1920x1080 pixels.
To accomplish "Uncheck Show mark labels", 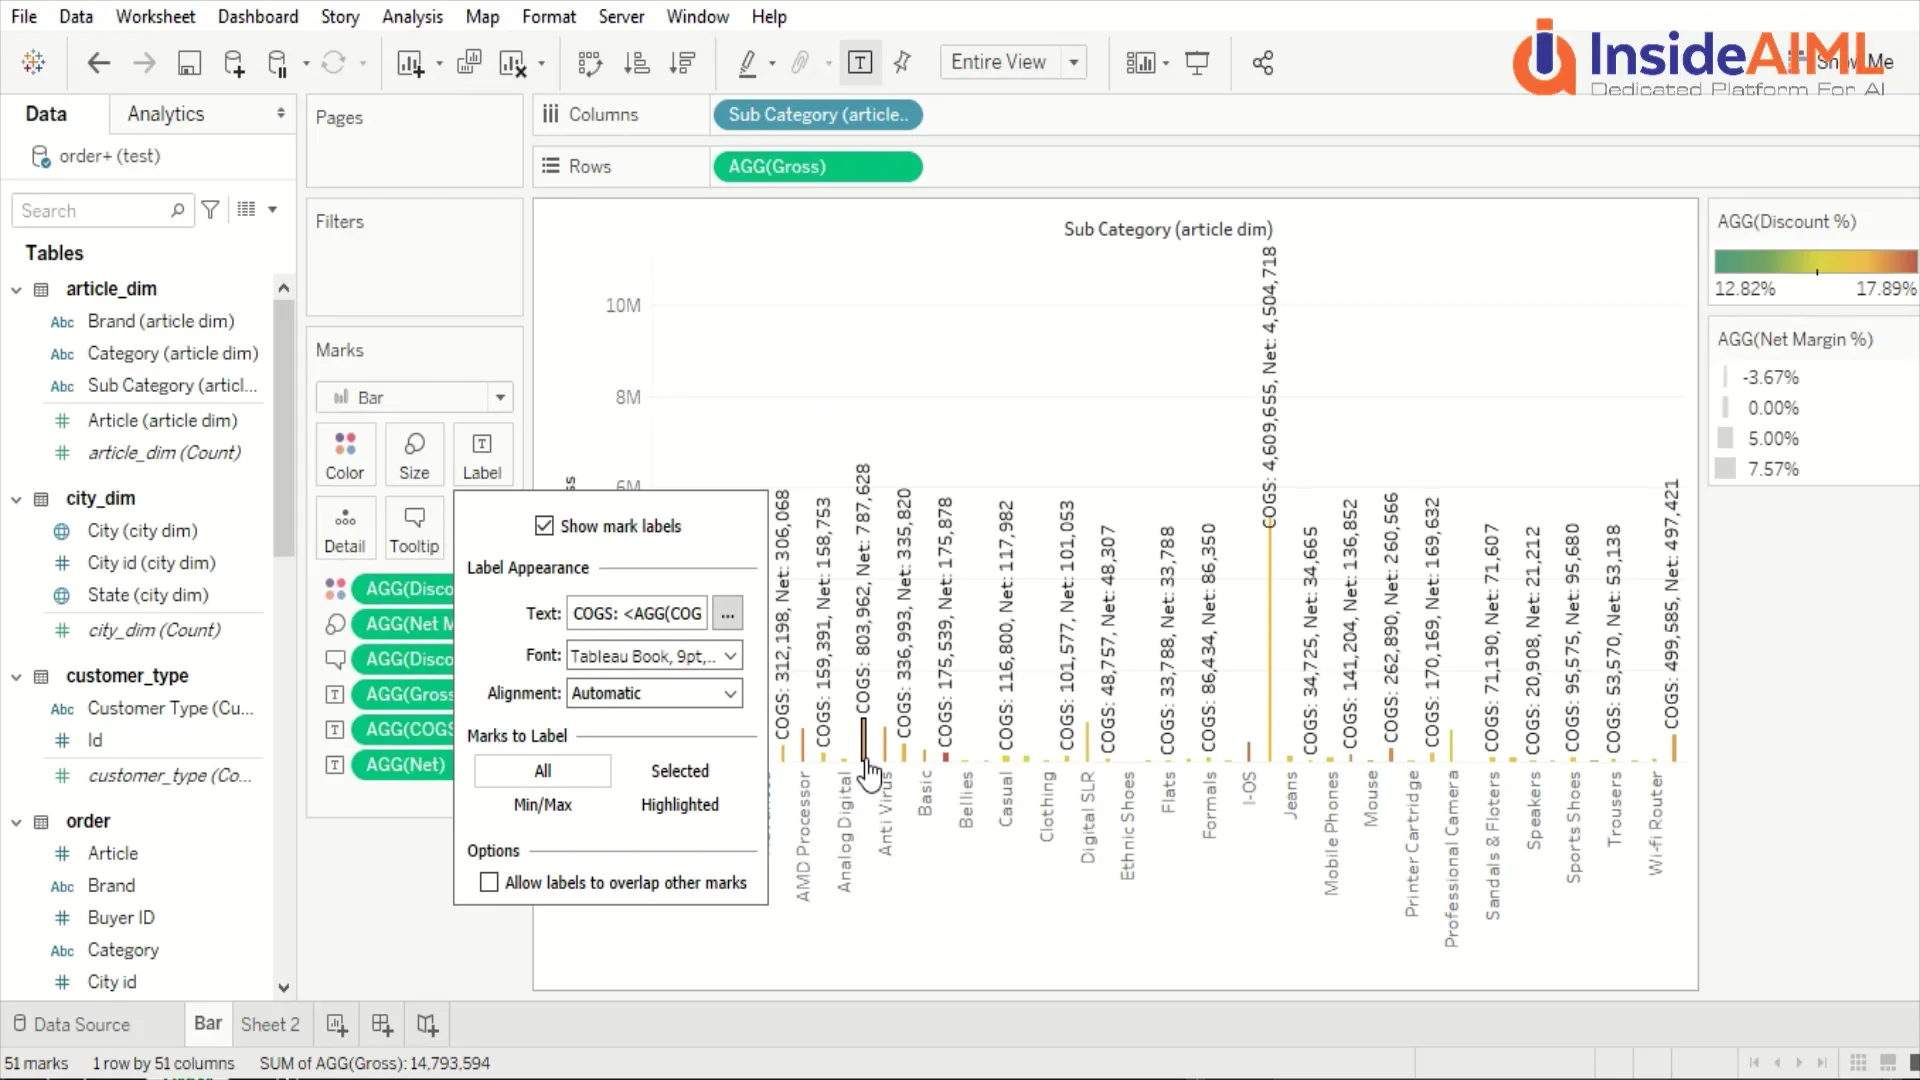I will click(544, 526).
